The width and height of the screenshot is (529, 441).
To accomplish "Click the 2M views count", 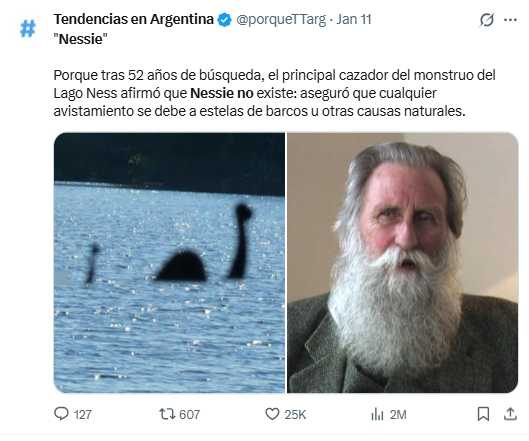I will pyautogui.click(x=398, y=414).
